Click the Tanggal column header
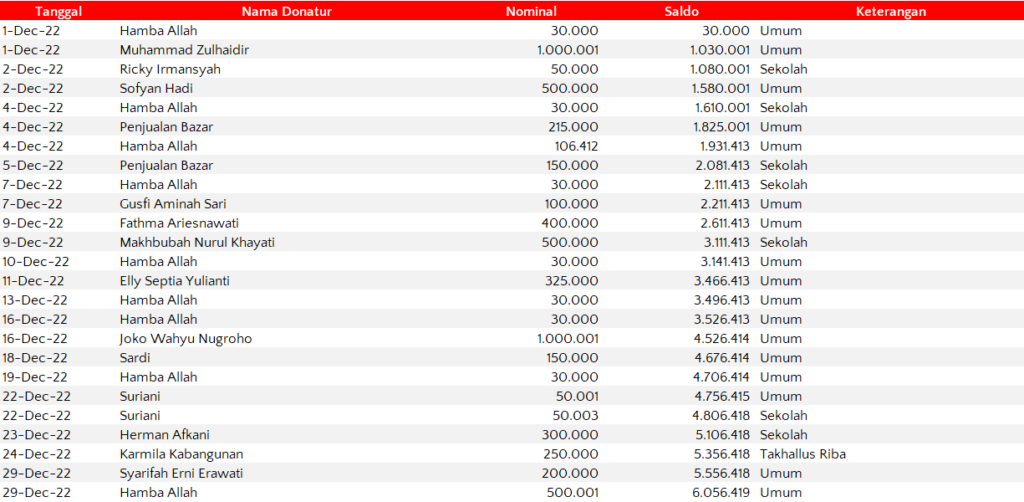1024x502 pixels. [x=58, y=12]
